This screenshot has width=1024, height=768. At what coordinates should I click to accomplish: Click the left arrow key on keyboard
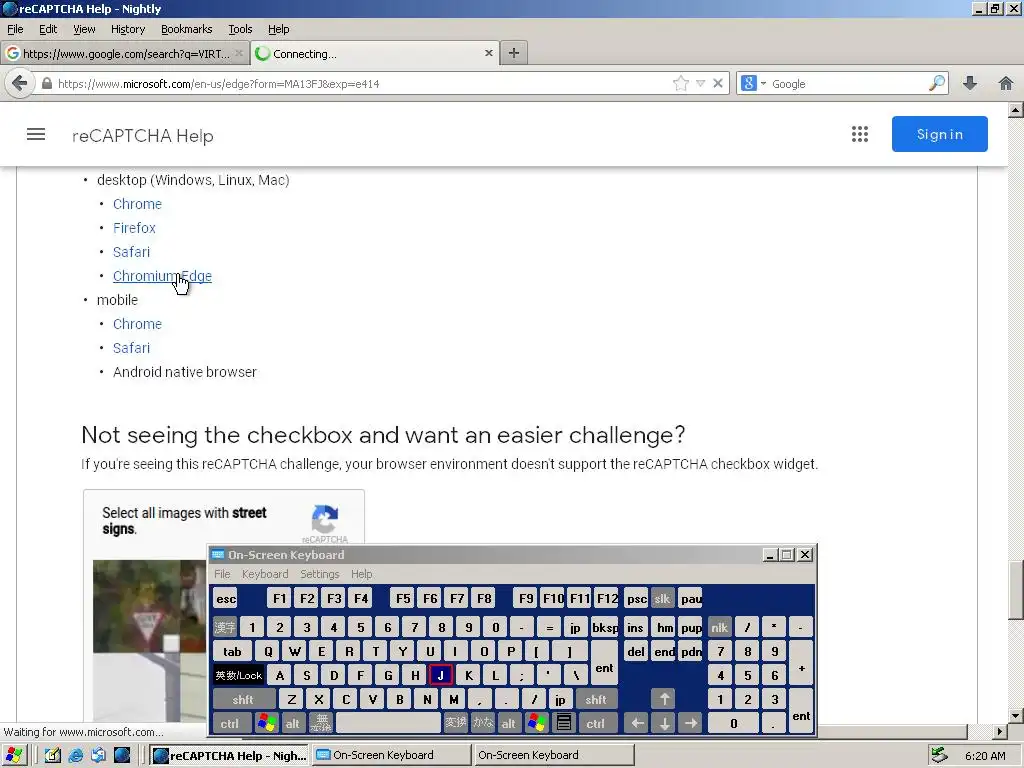click(637, 724)
